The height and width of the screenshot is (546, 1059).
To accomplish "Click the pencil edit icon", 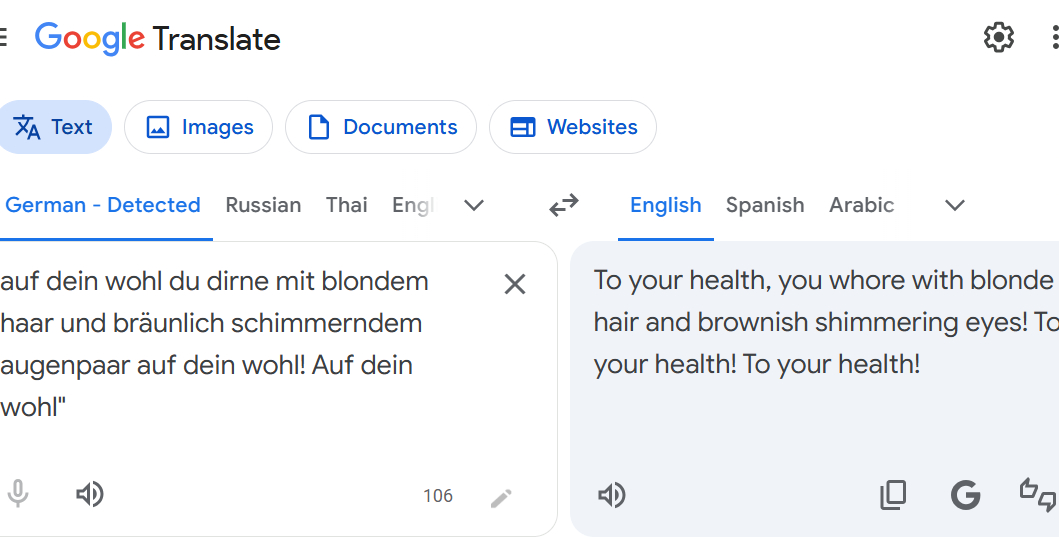I will pos(501,497).
